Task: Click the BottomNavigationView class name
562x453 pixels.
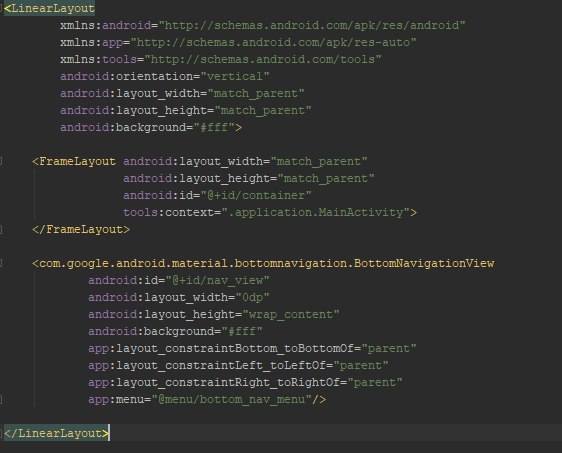Action: (424, 263)
